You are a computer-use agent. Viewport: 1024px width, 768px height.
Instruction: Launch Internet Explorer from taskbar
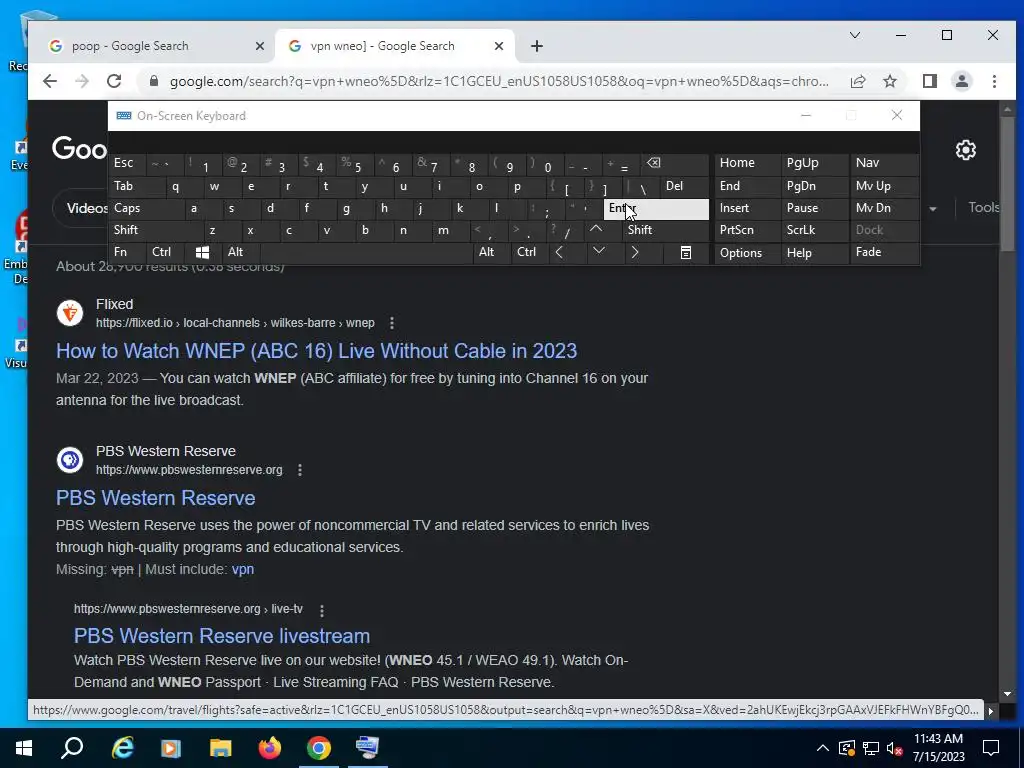tap(122, 748)
